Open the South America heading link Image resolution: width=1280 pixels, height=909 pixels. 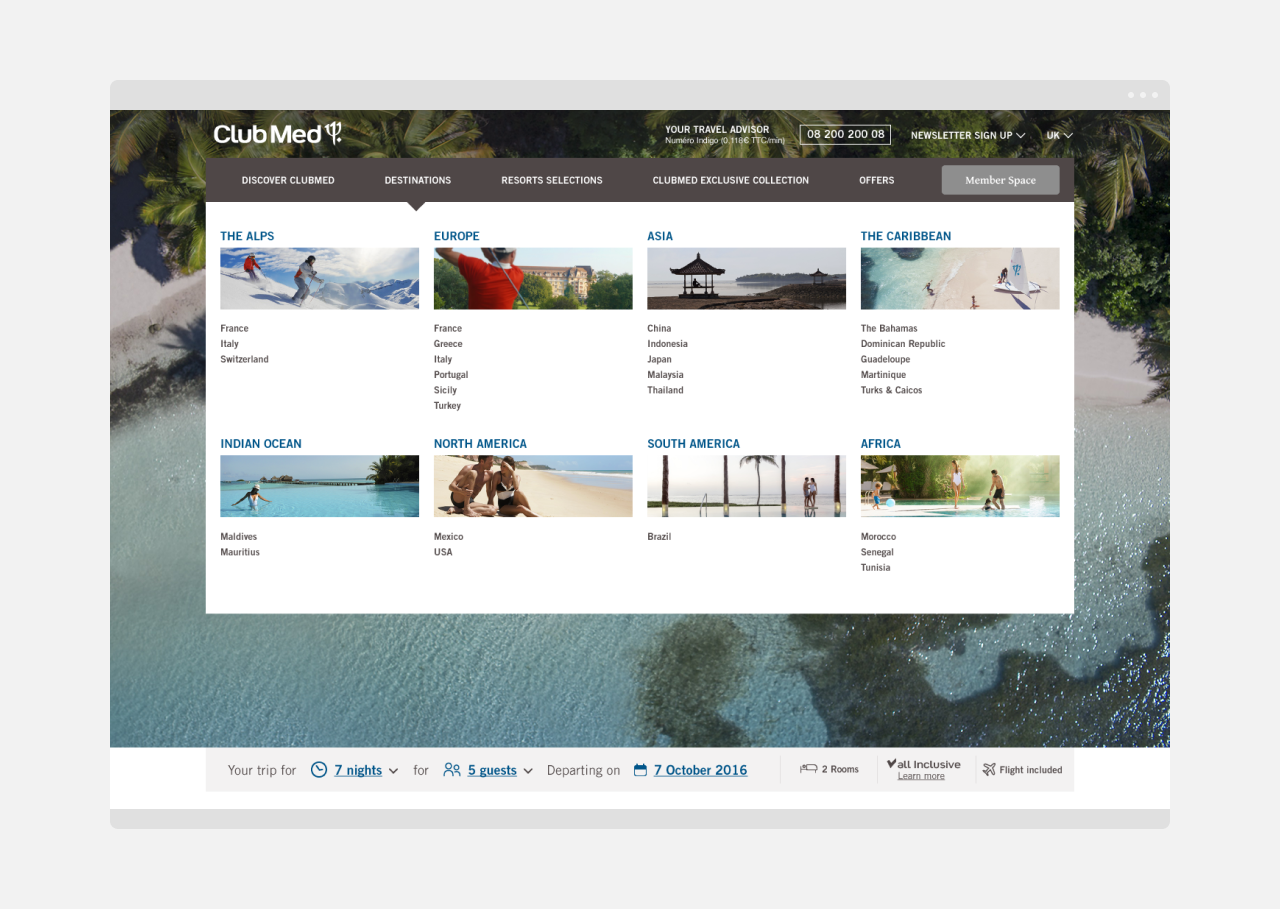[x=694, y=444]
